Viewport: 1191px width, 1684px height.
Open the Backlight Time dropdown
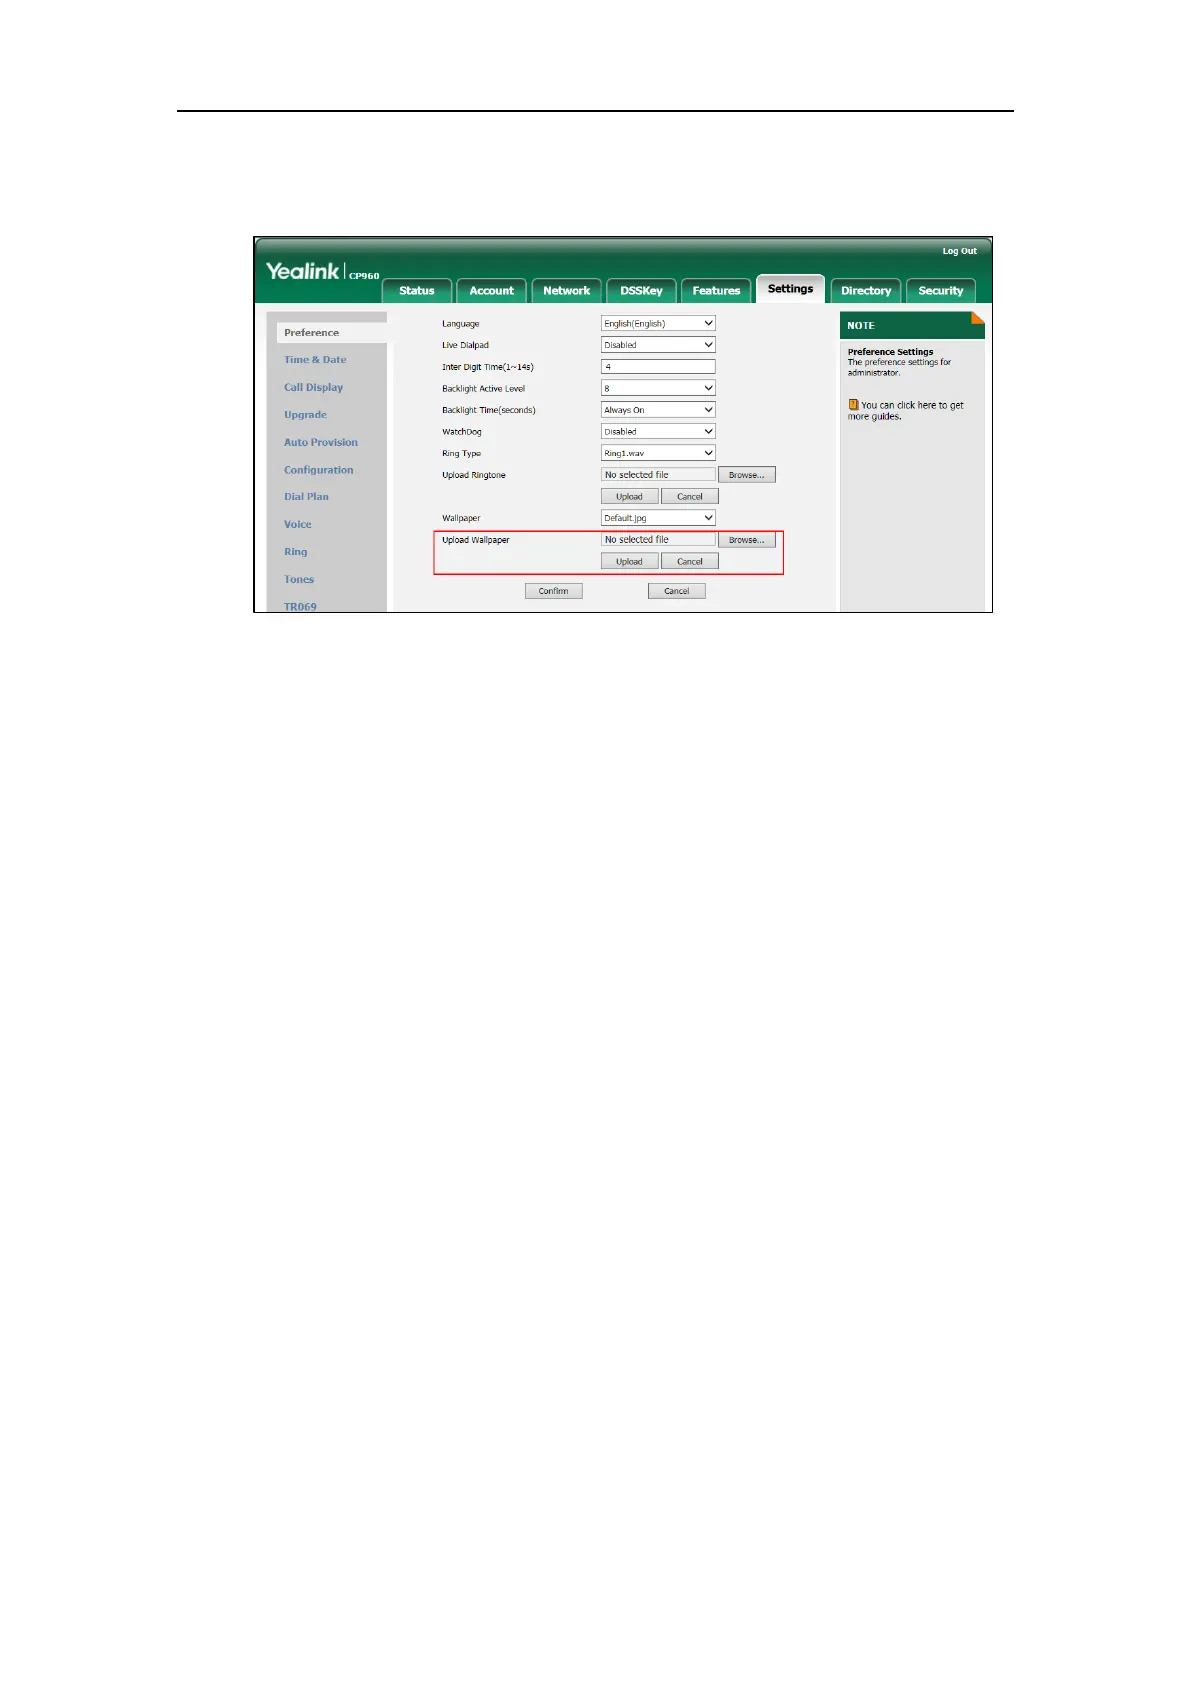point(658,410)
